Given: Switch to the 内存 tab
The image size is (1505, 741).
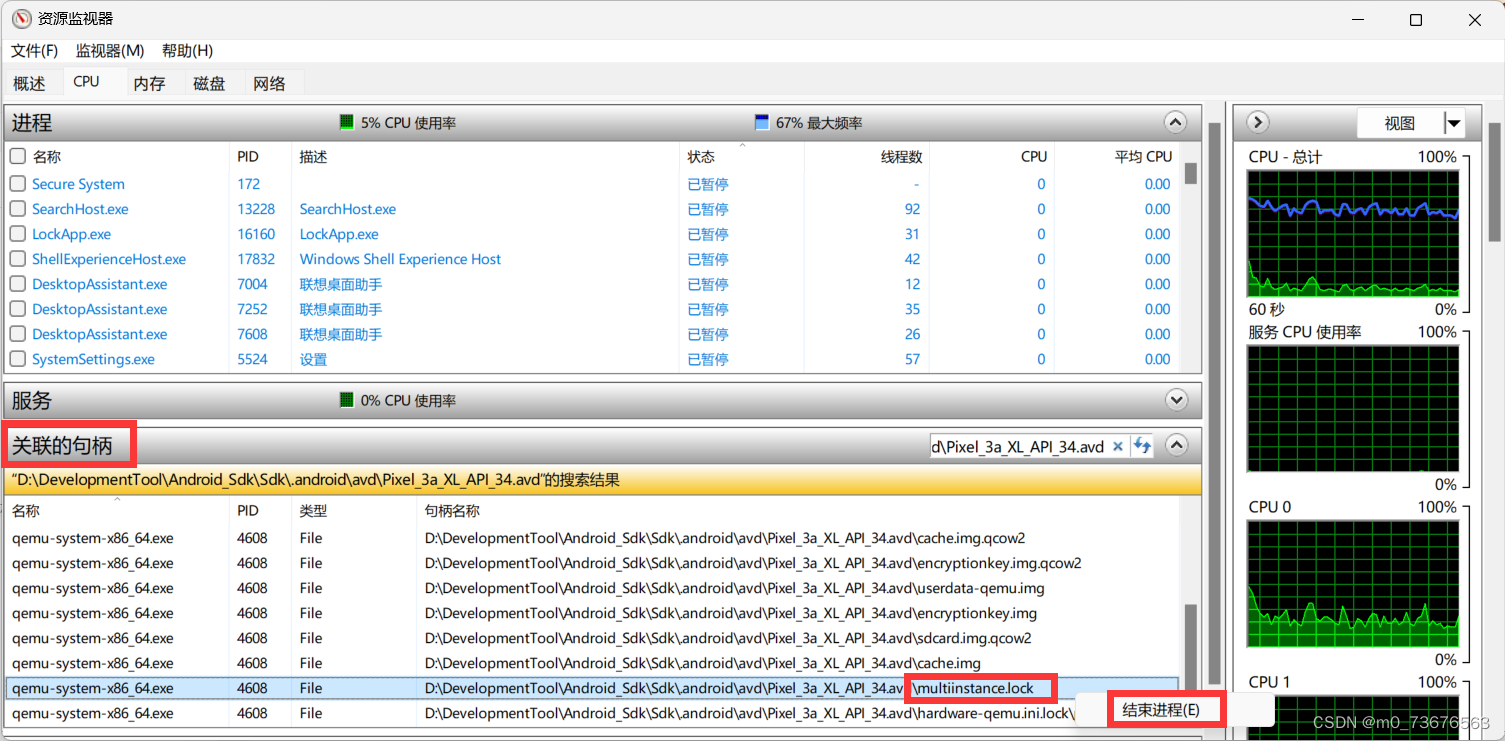Looking at the screenshot, I should [149, 84].
